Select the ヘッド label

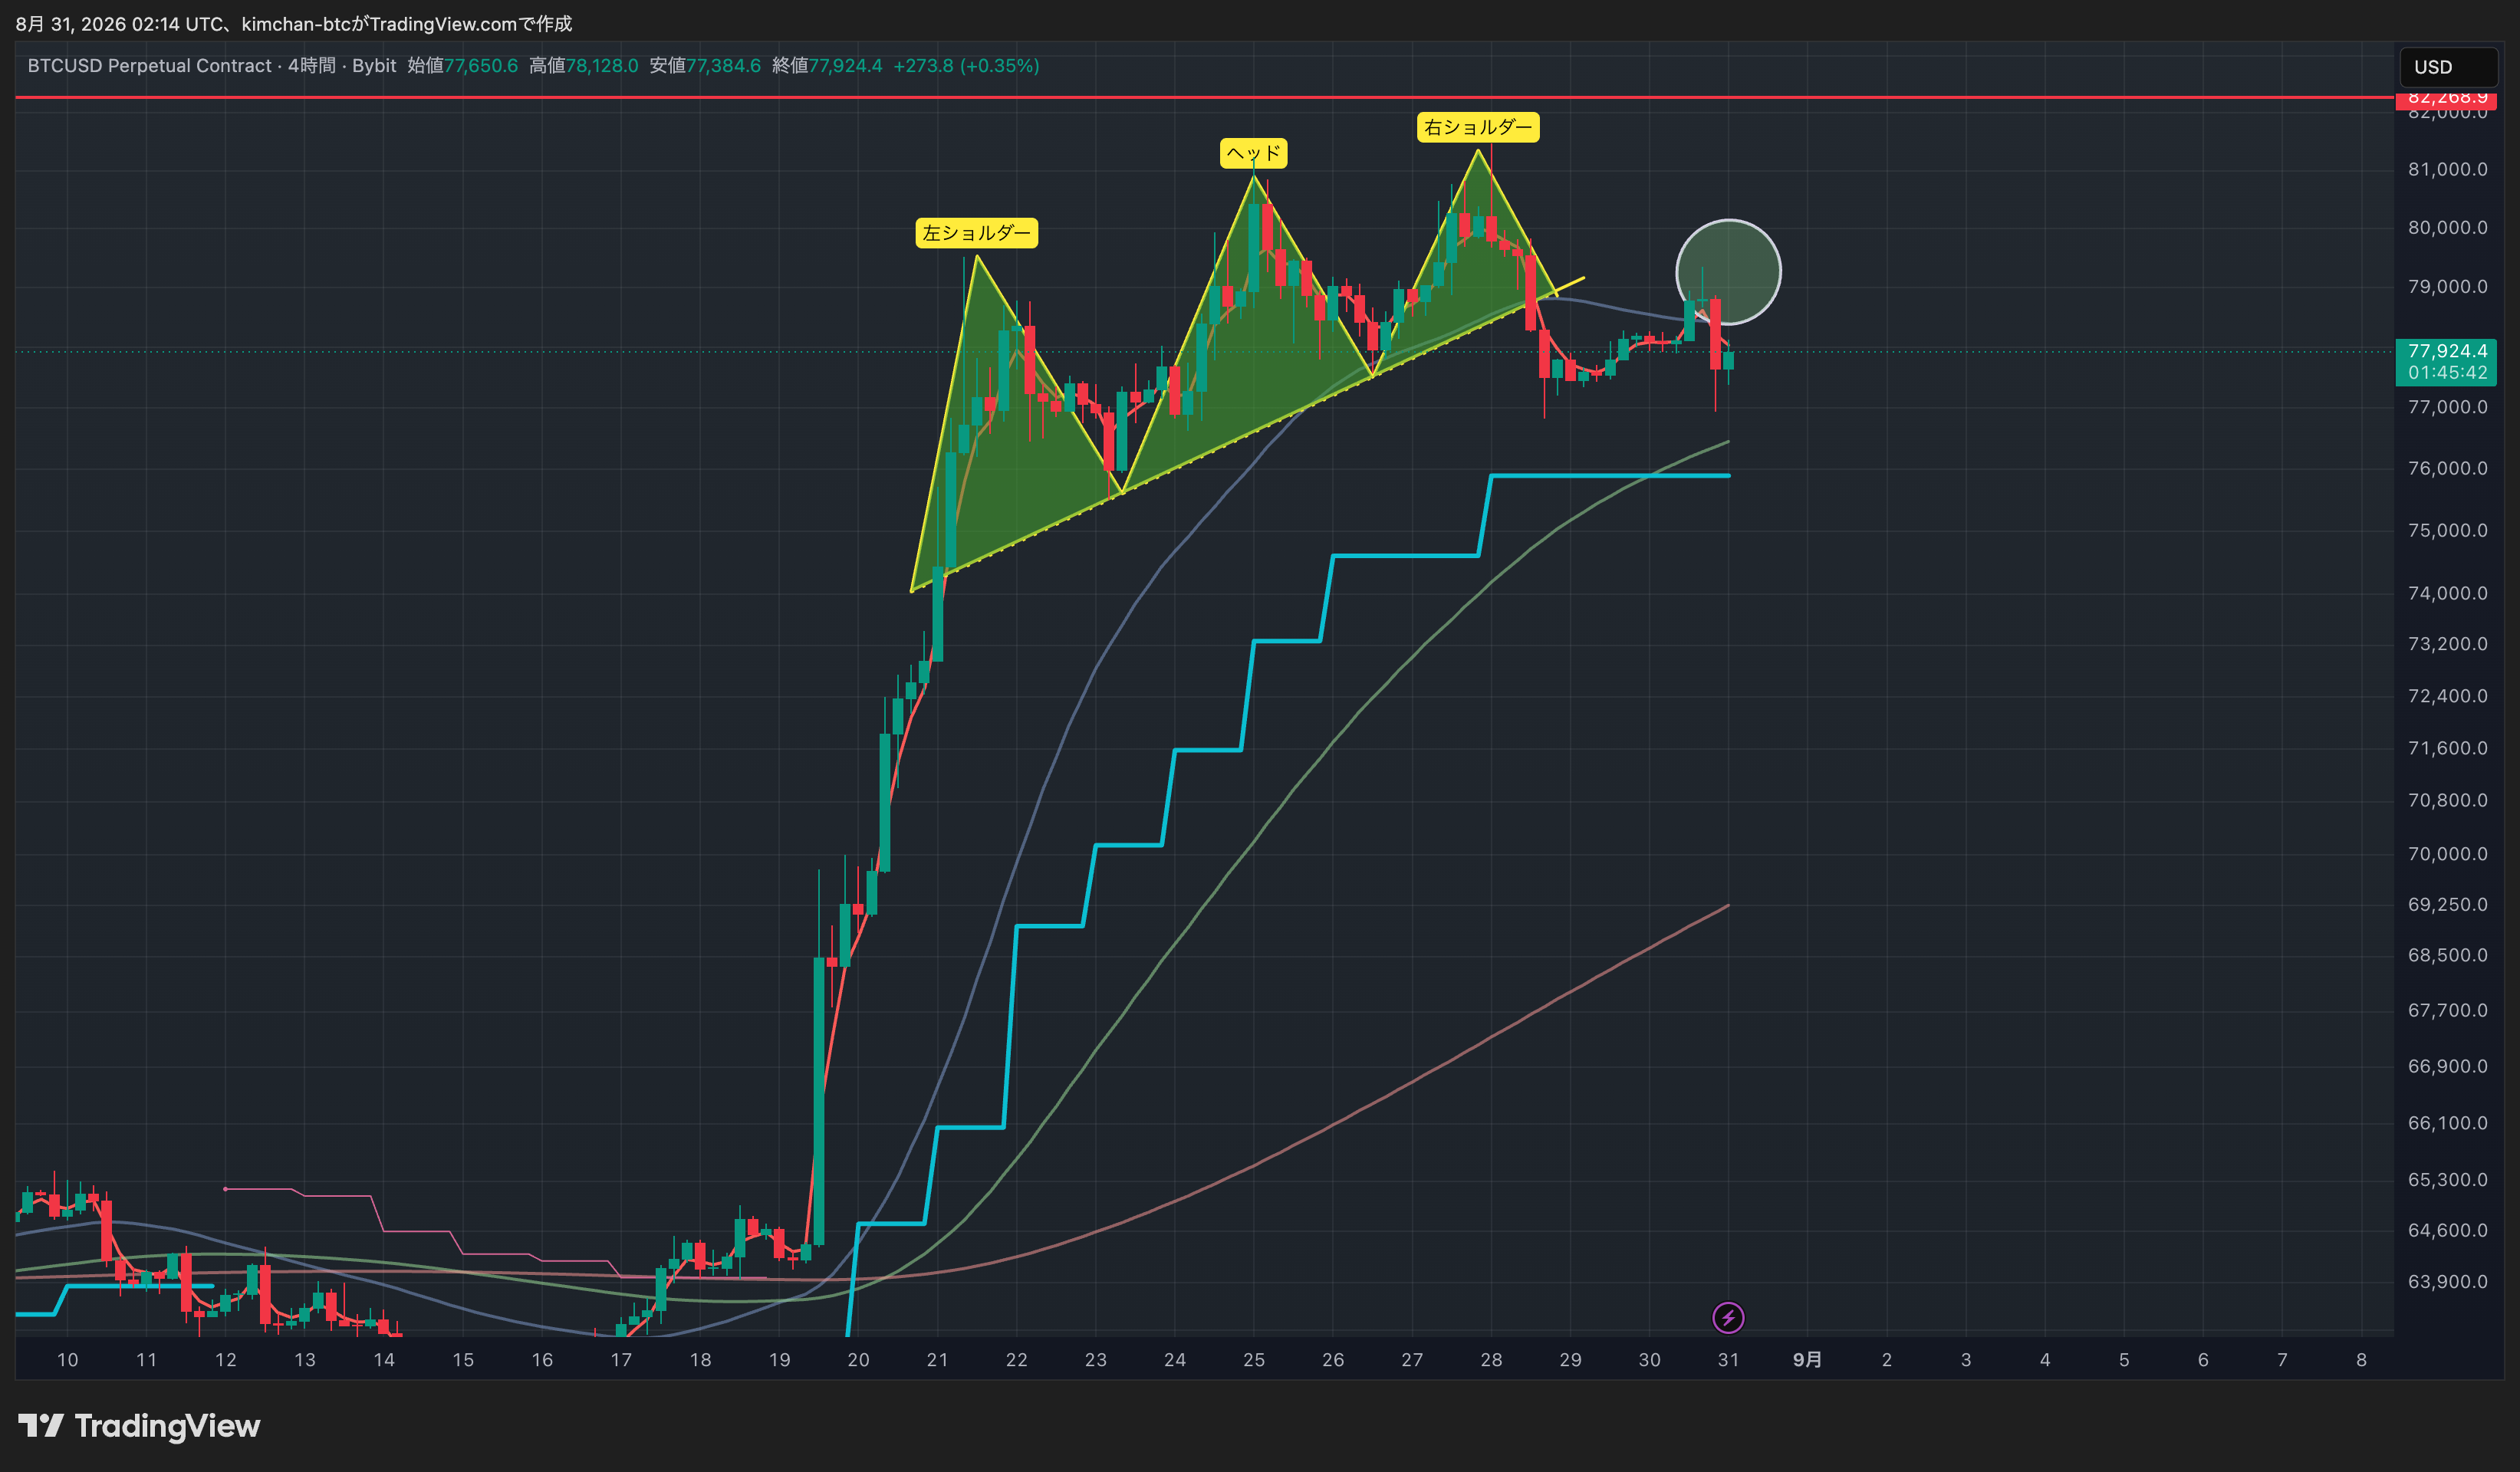[x=1253, y=153]
